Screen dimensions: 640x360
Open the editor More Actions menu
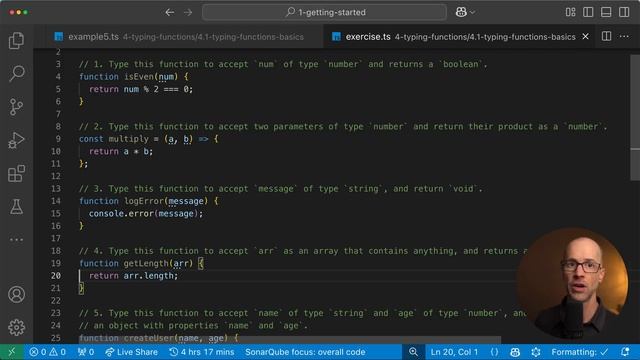click(624, 36)
